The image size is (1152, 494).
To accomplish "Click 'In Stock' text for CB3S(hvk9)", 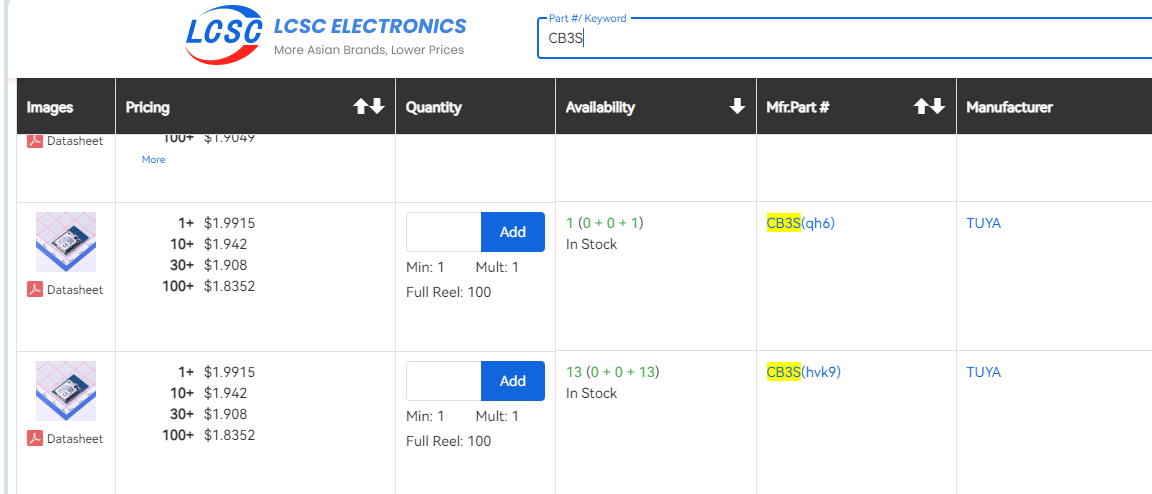I will point(591,393).
